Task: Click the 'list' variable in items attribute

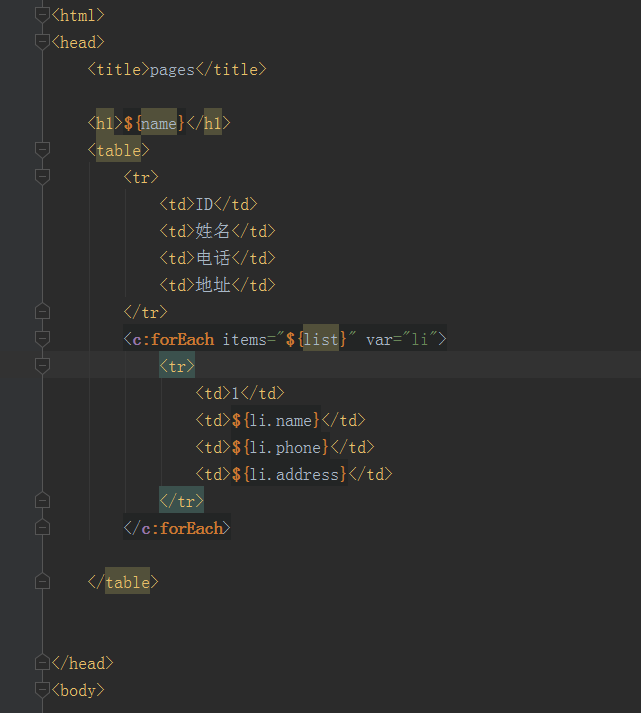Action: (x=321, y=339)
